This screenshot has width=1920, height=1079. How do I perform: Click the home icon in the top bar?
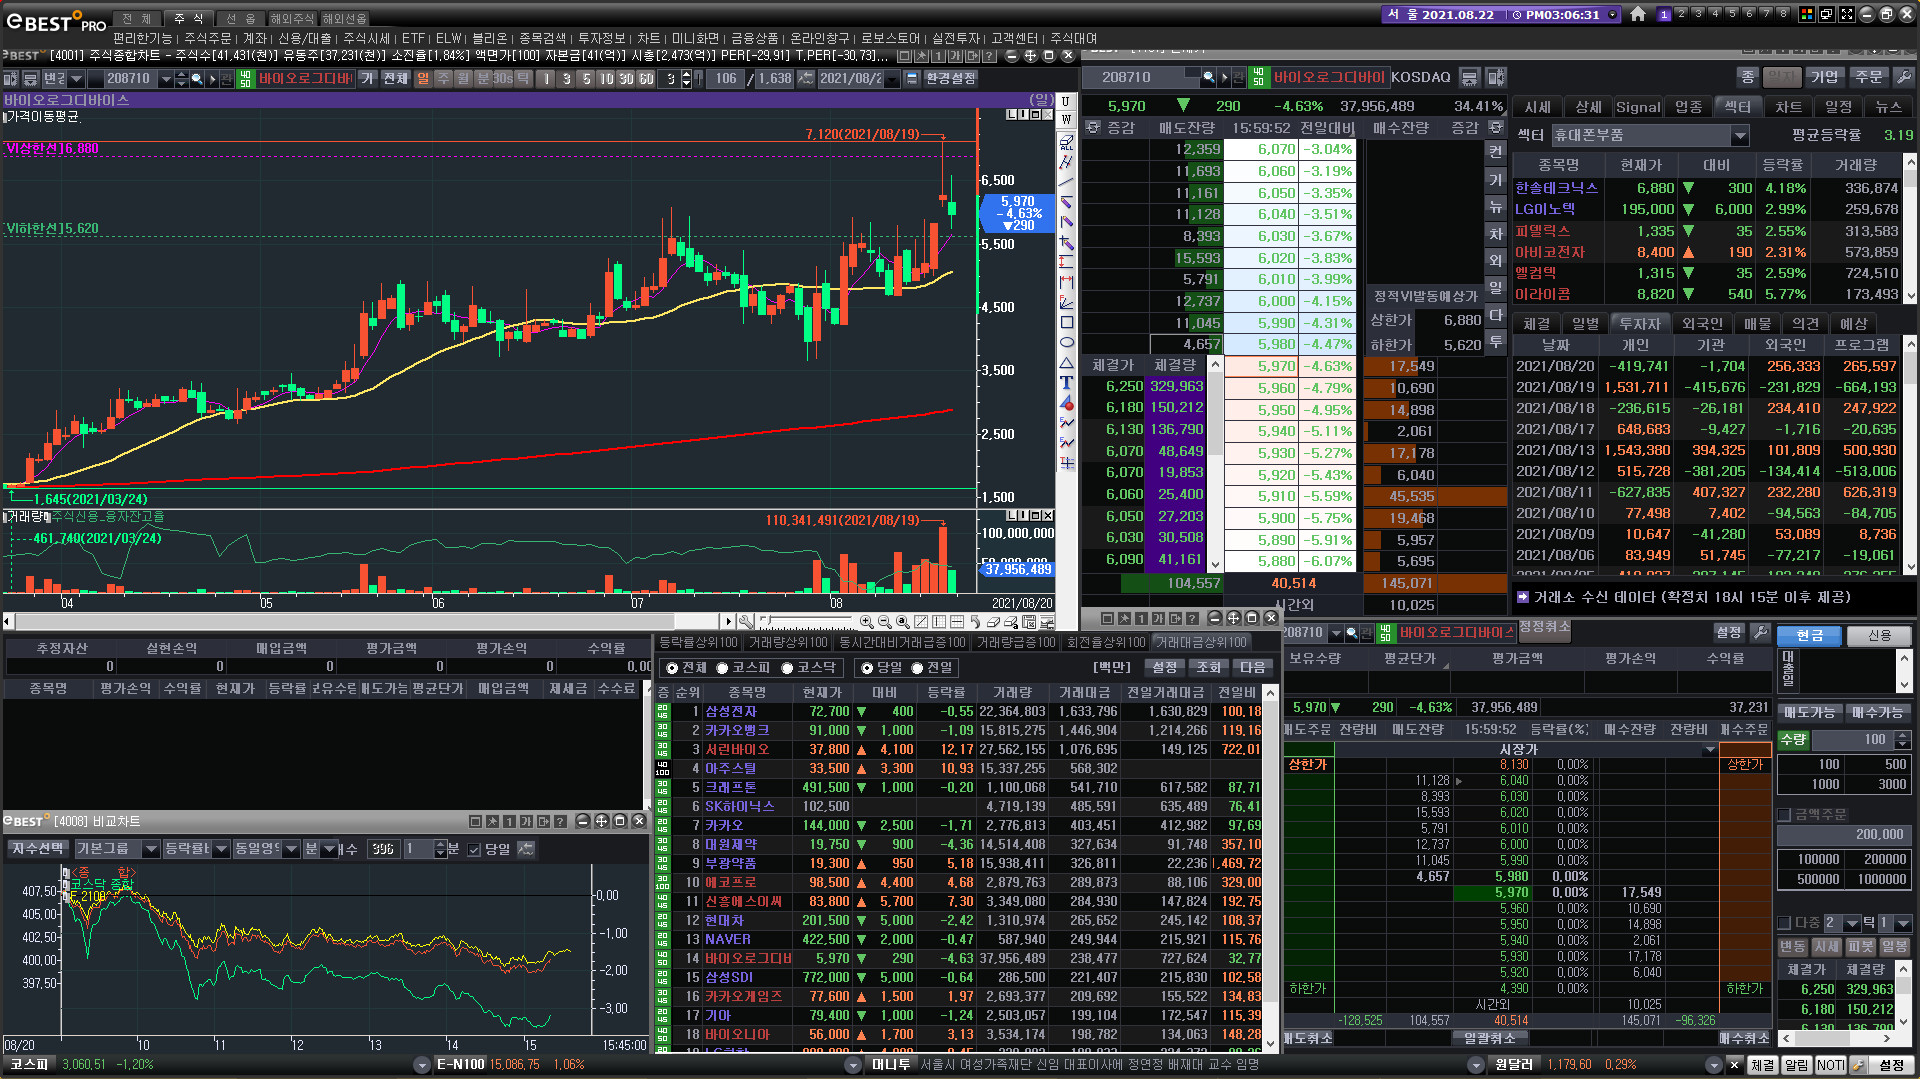click(x=1638, y=14)
